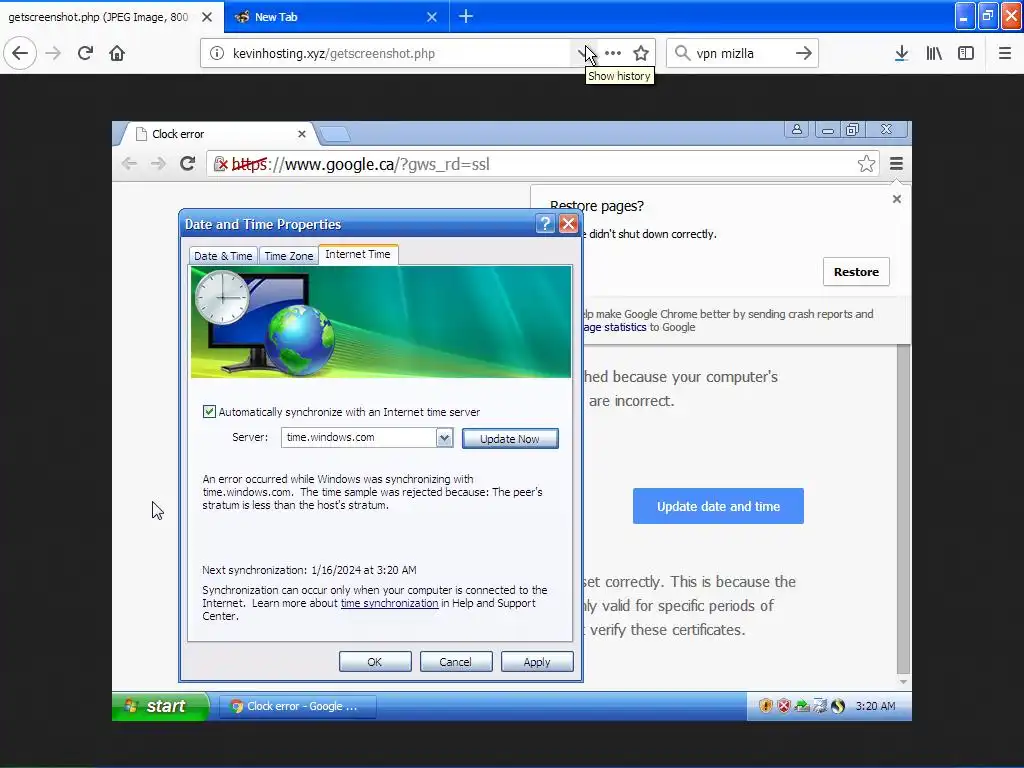Close the Date and Time Properties dialog
The image size is (1024, 768).
pos(568,224)
